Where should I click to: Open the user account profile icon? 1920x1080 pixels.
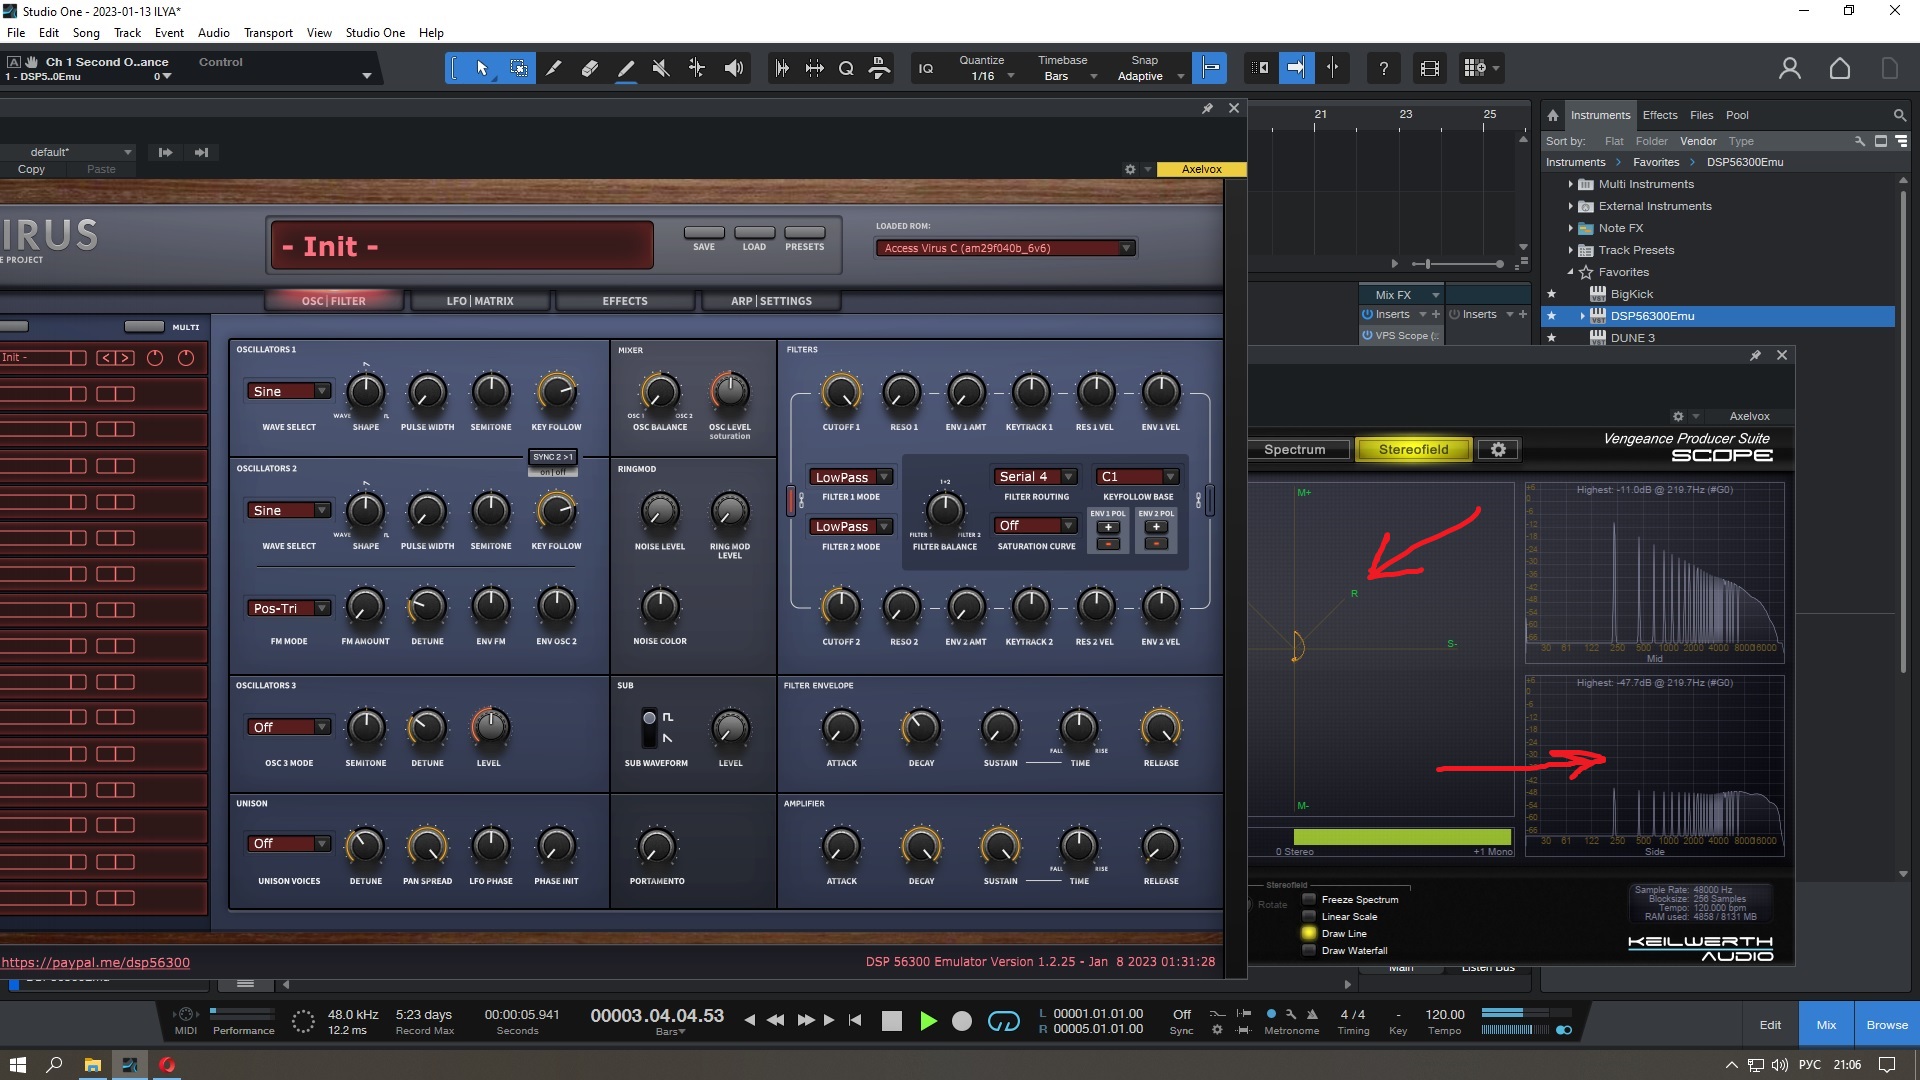[x=1790, y=68]
